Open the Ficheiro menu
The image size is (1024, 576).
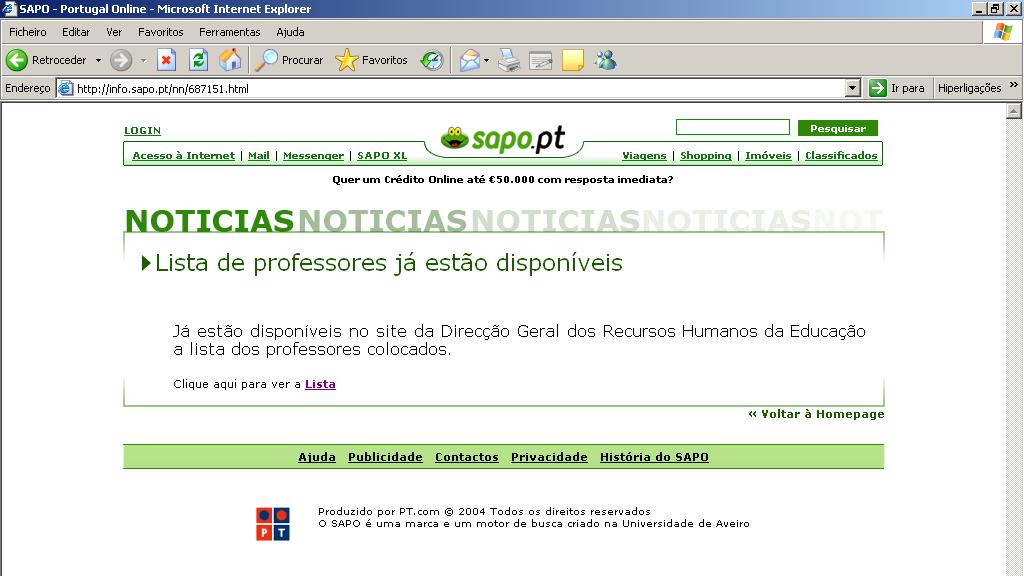(27, 32)
